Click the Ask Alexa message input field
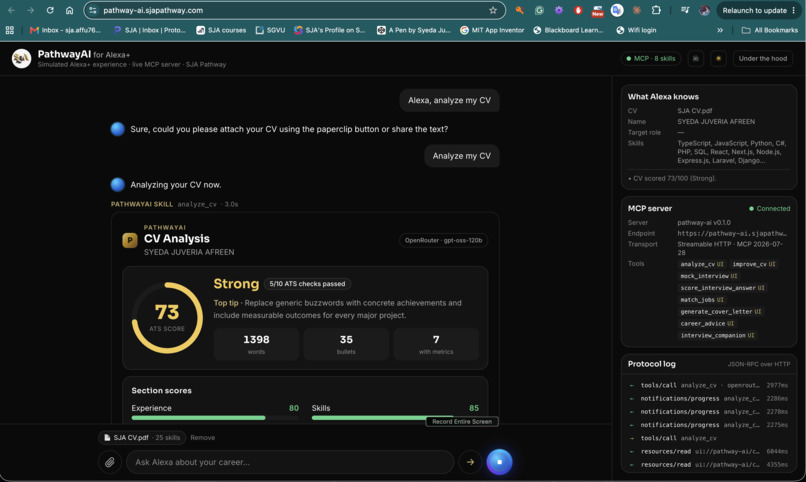Viewport: 806px width, 482px height. coord(290,462)
